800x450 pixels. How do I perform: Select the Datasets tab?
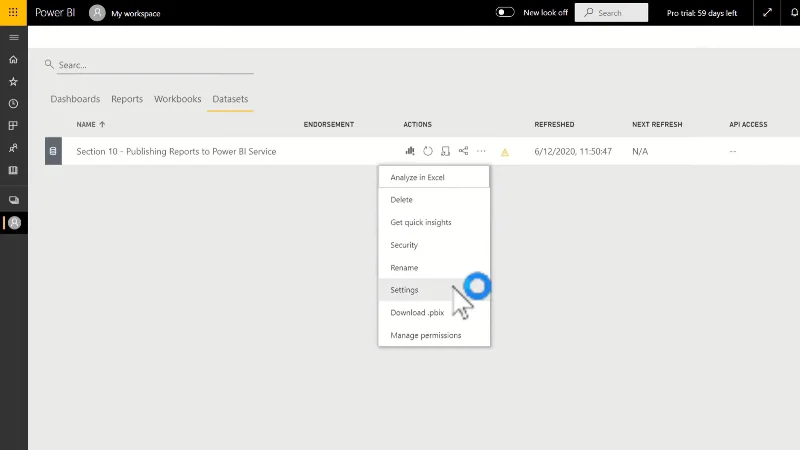(x=230, y=99)
